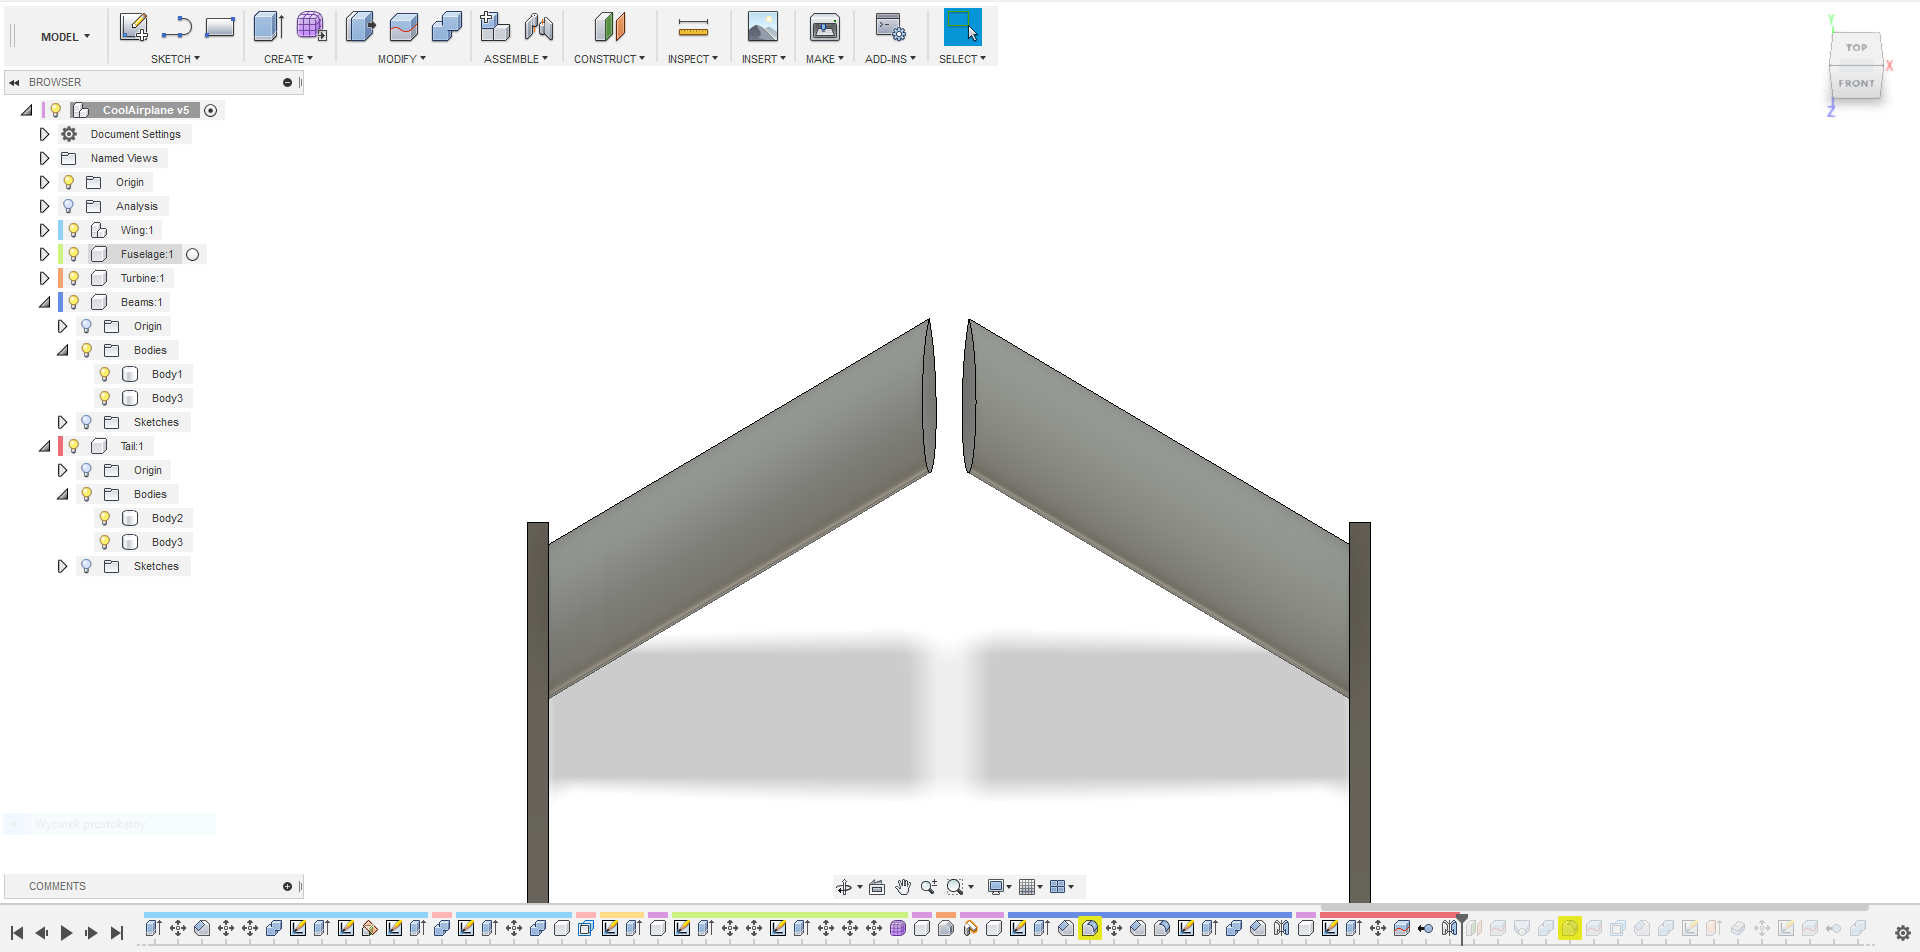1920x952 pixels.
Task: Open the SKETCH menu
Action: click(x=175, y=59)
